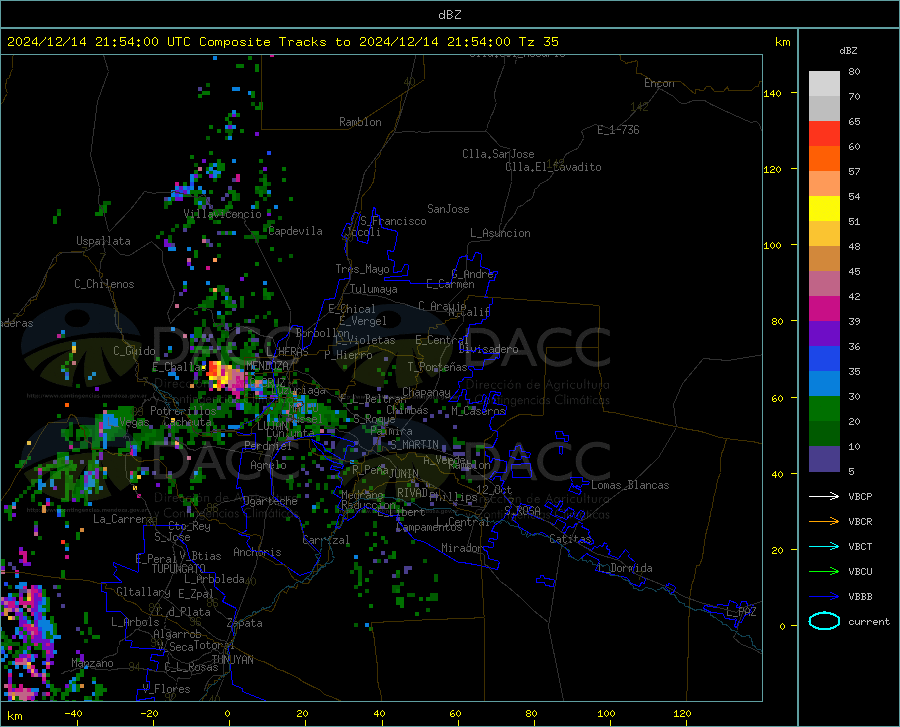Click the SanJose location label
This screenshot has height=727, width=900.
pos(448,209)
